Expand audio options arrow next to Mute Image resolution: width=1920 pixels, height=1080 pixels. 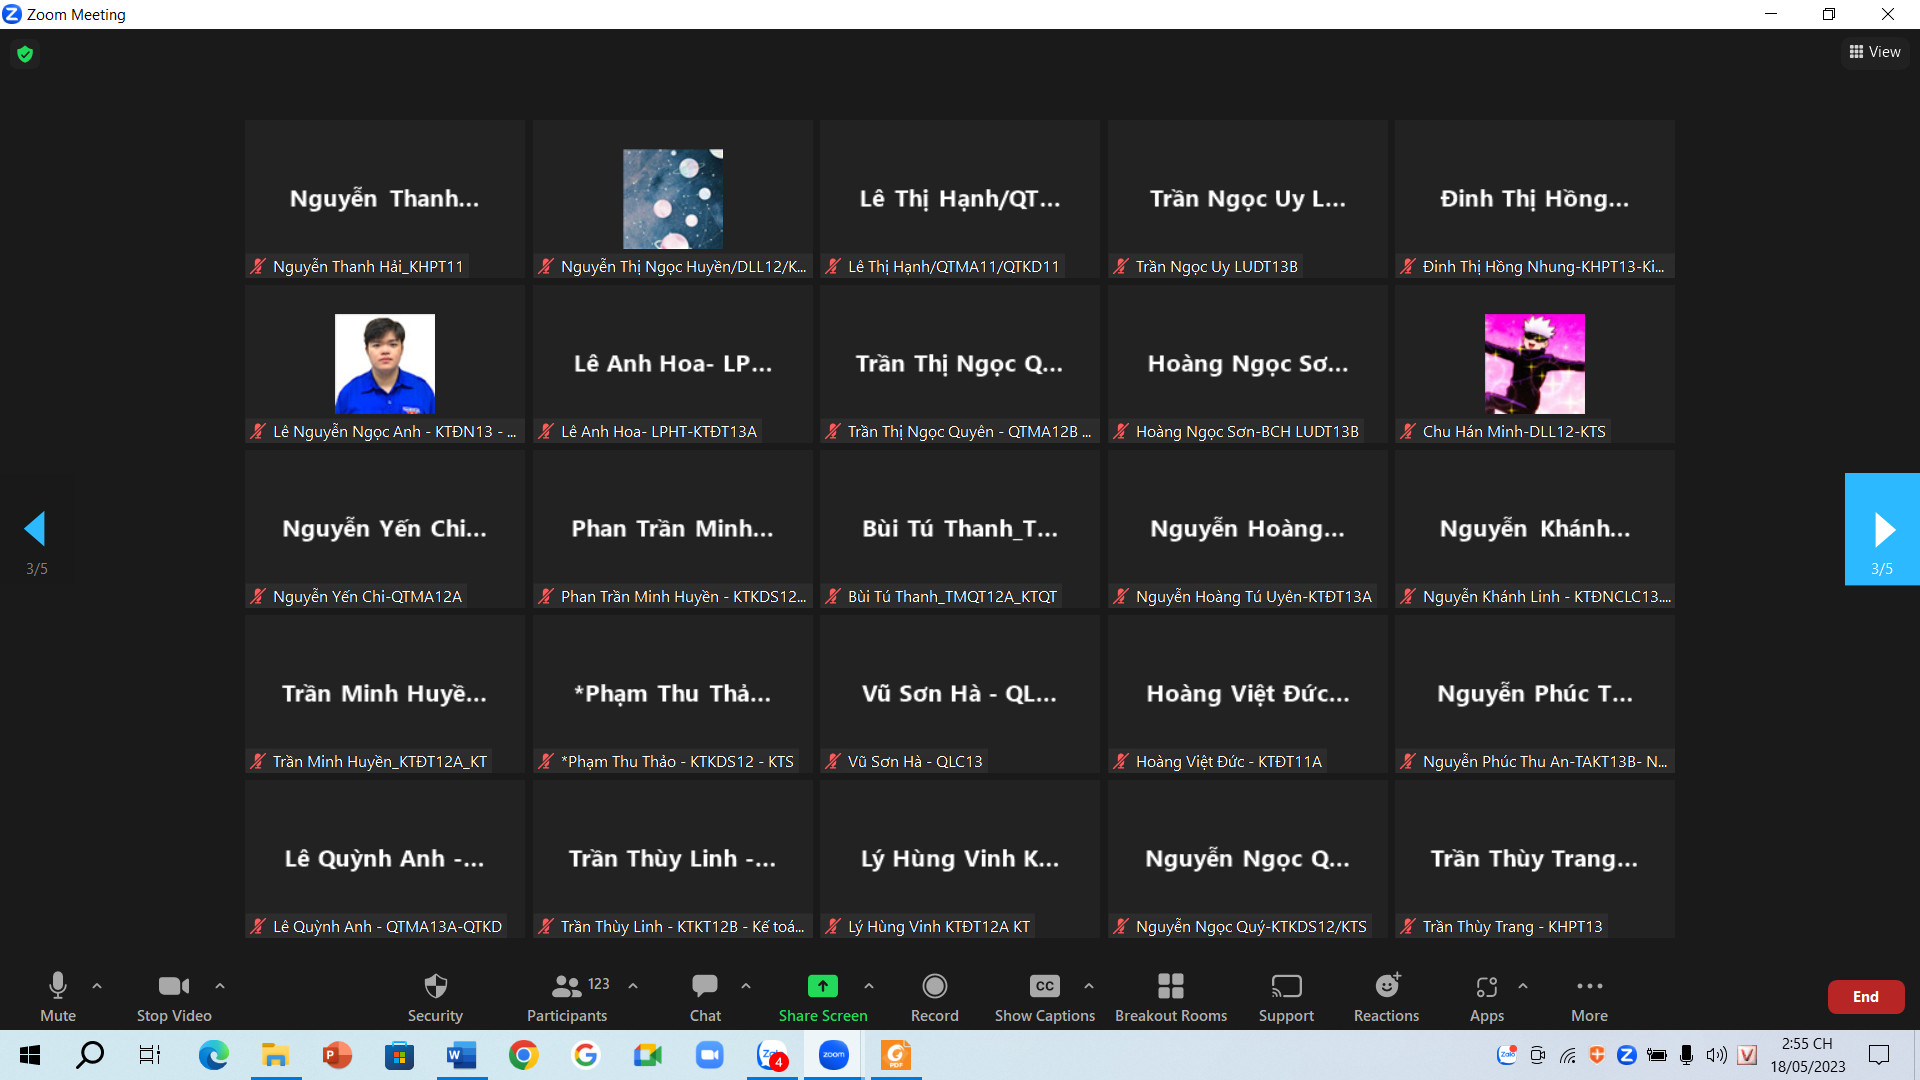[x=97, y=986]
